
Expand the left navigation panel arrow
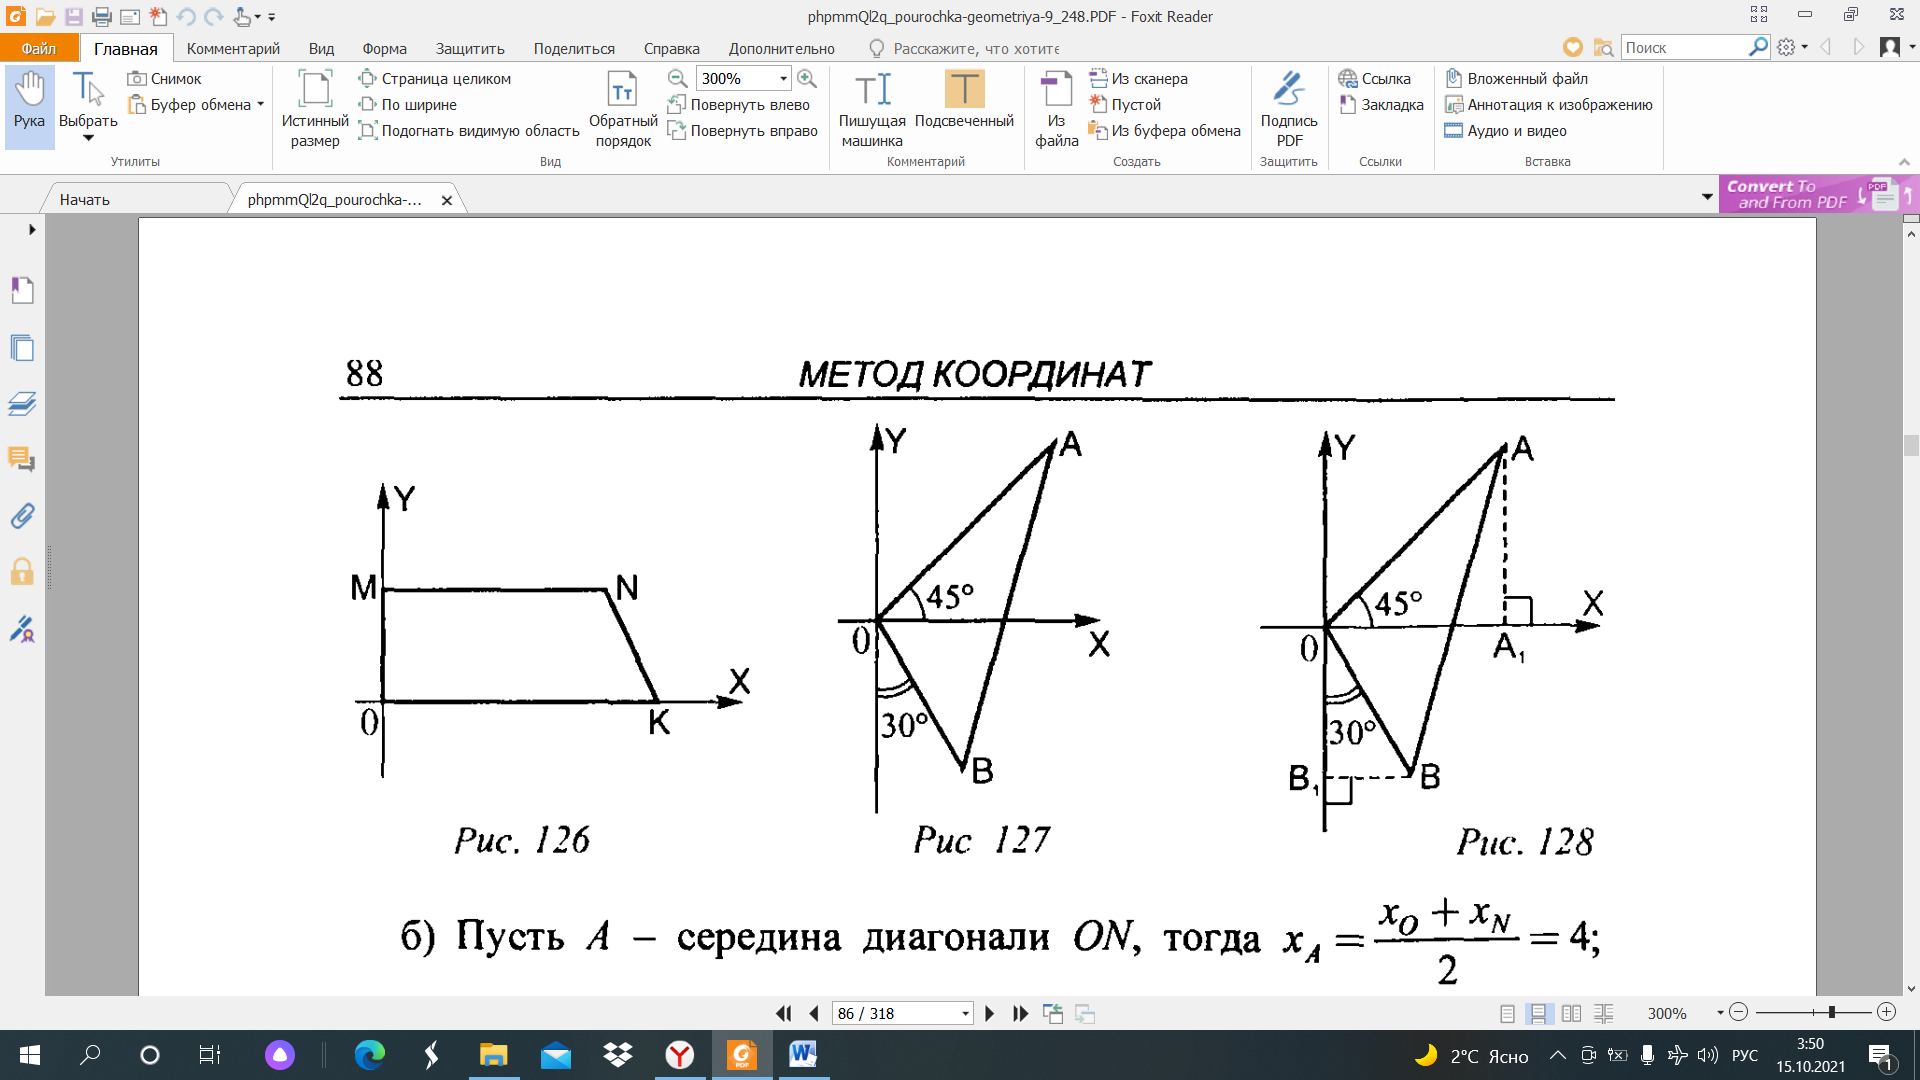32,229
